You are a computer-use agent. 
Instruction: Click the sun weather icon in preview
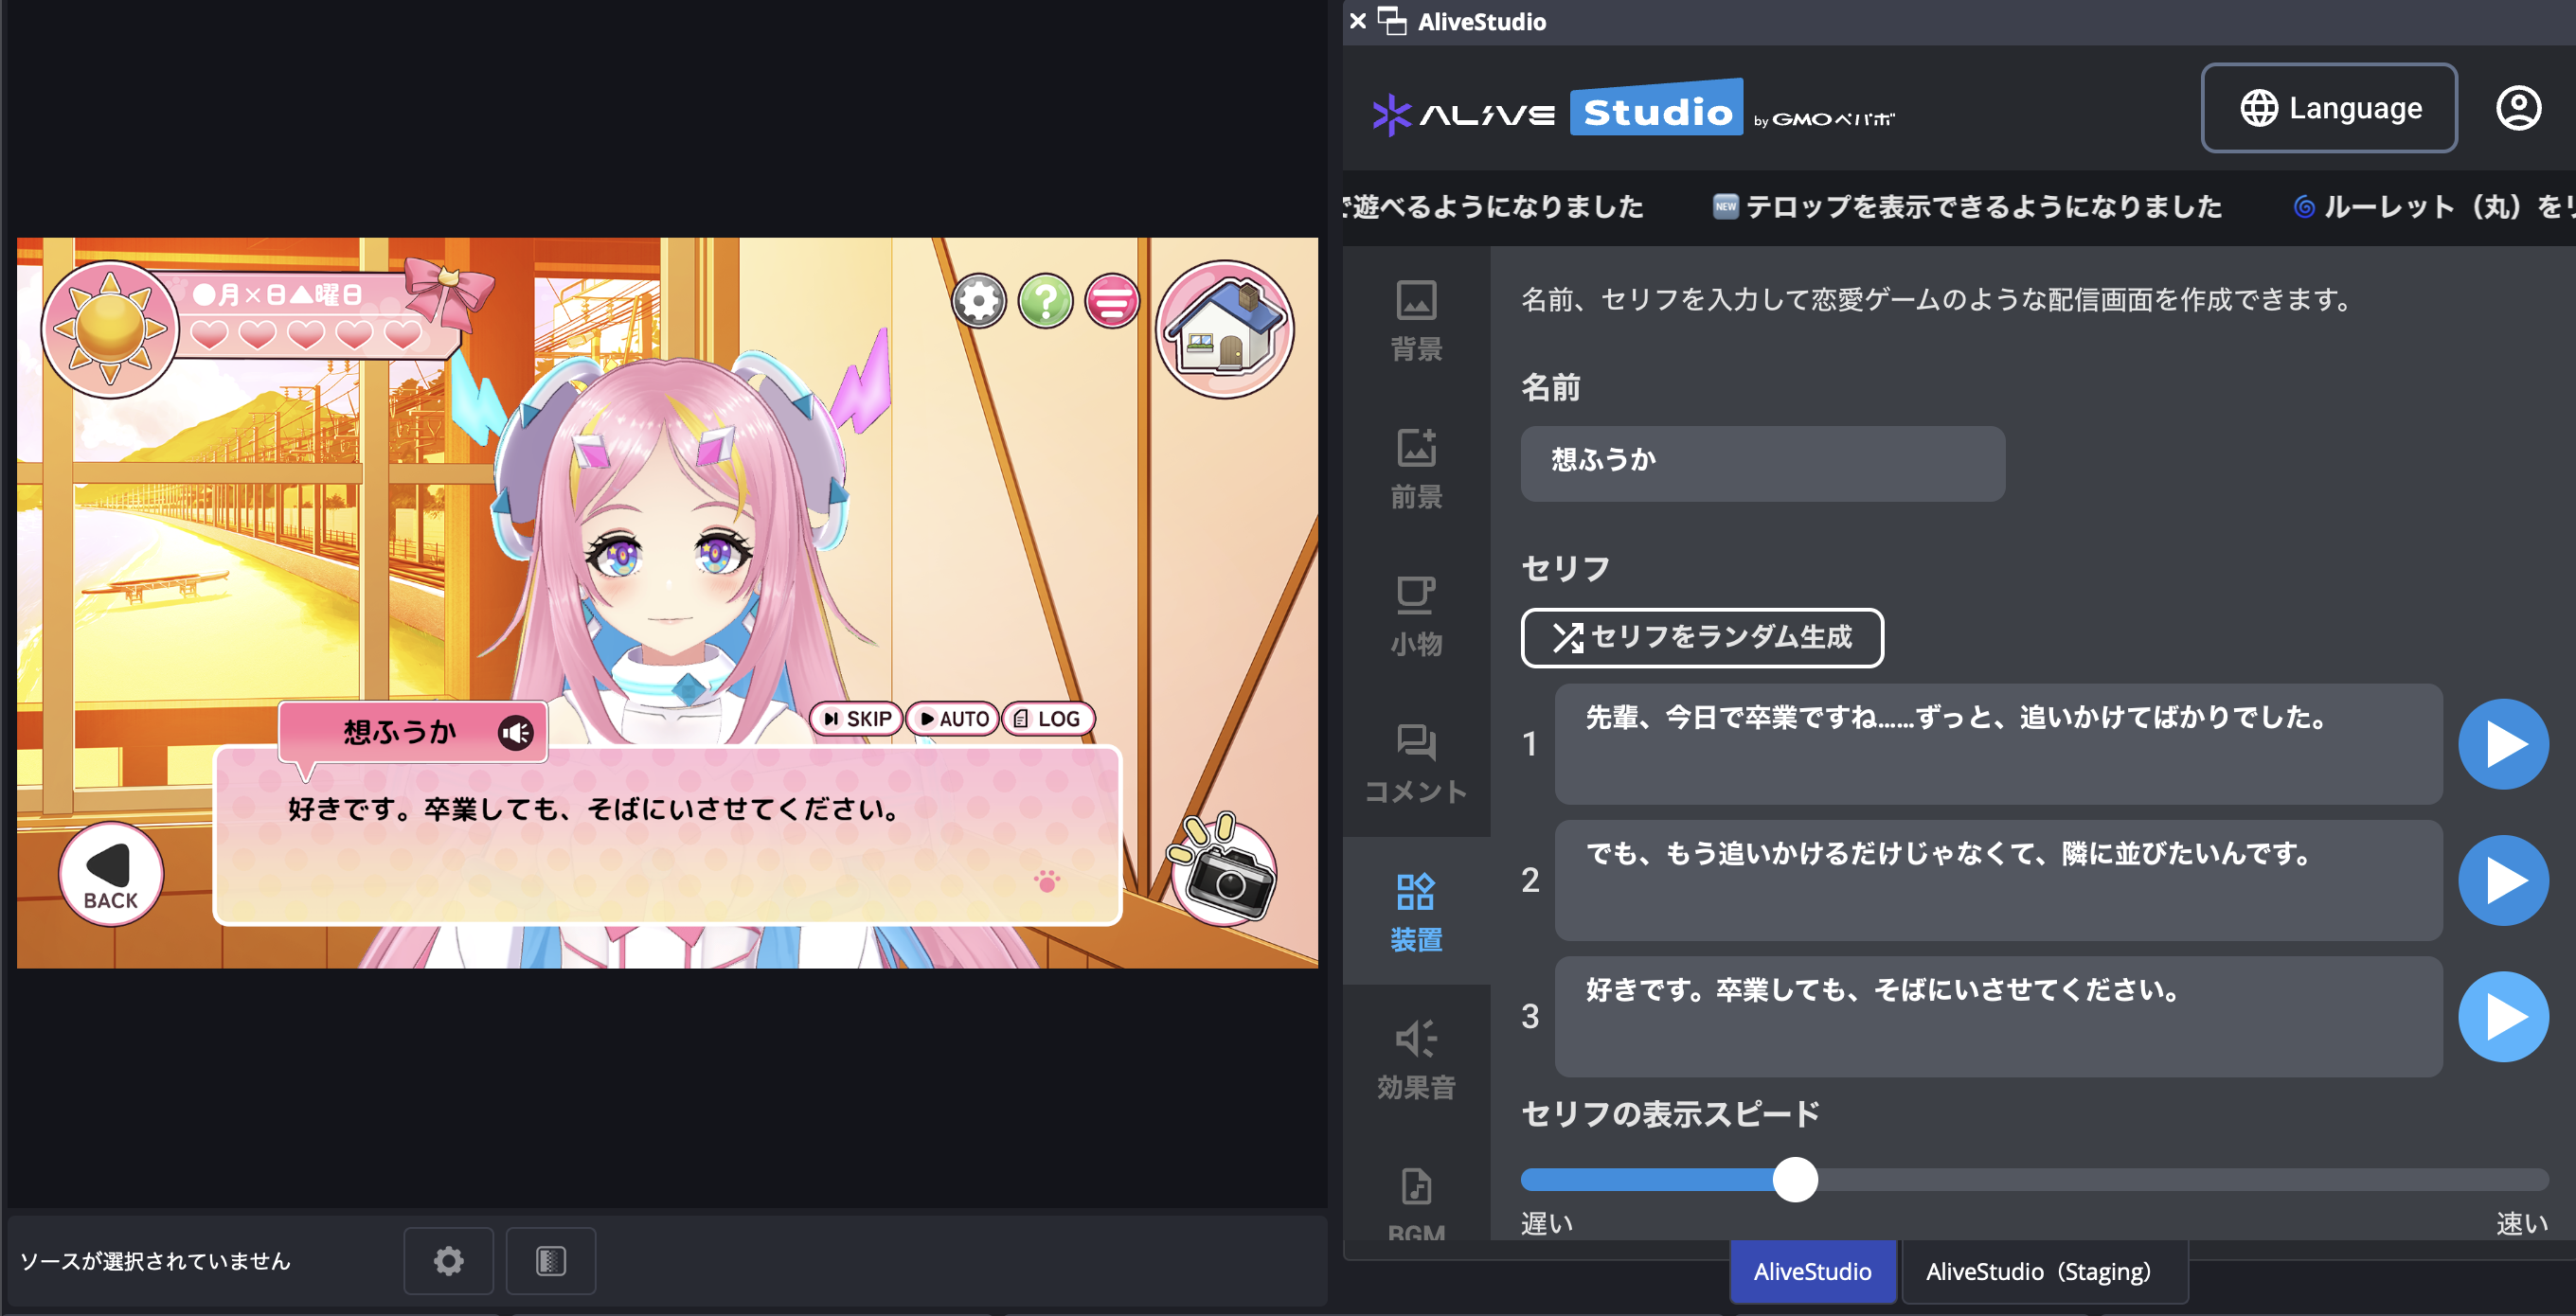[x=110, y=330]
